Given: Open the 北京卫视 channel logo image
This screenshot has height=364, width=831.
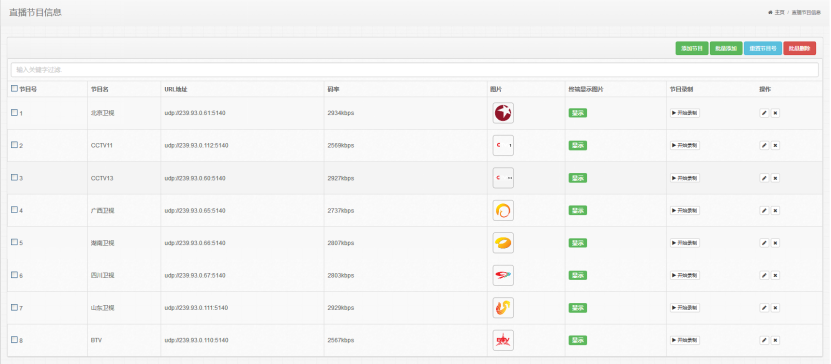Looking at the screenshot, I should tap(503, 113).
